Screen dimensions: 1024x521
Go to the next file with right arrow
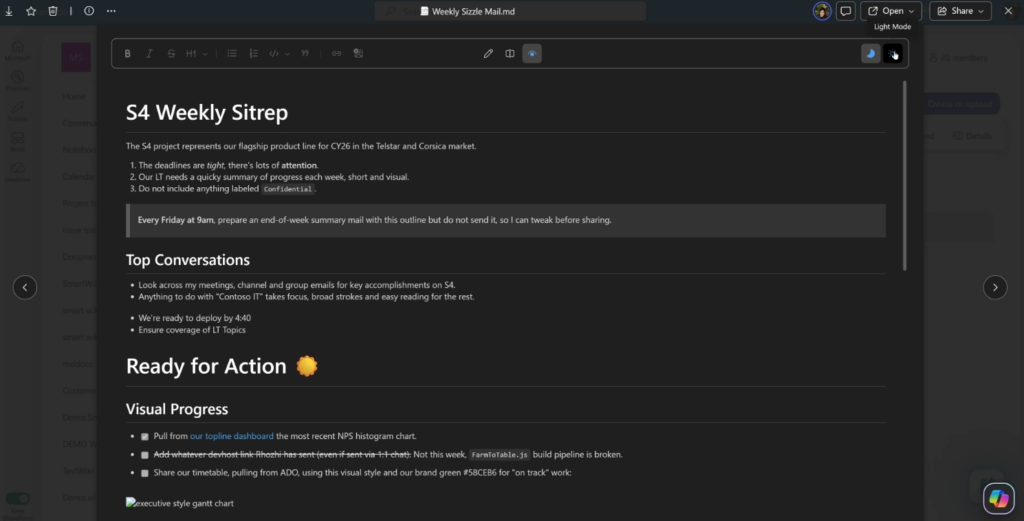(994, 288)
